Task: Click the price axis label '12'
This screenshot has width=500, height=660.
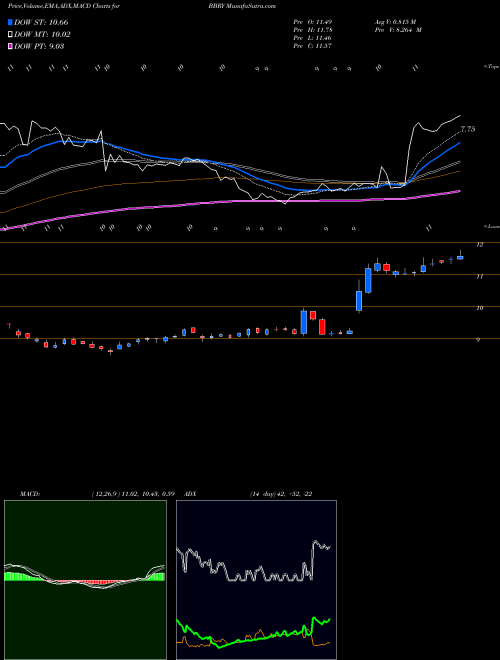Action: click(479, 245)
